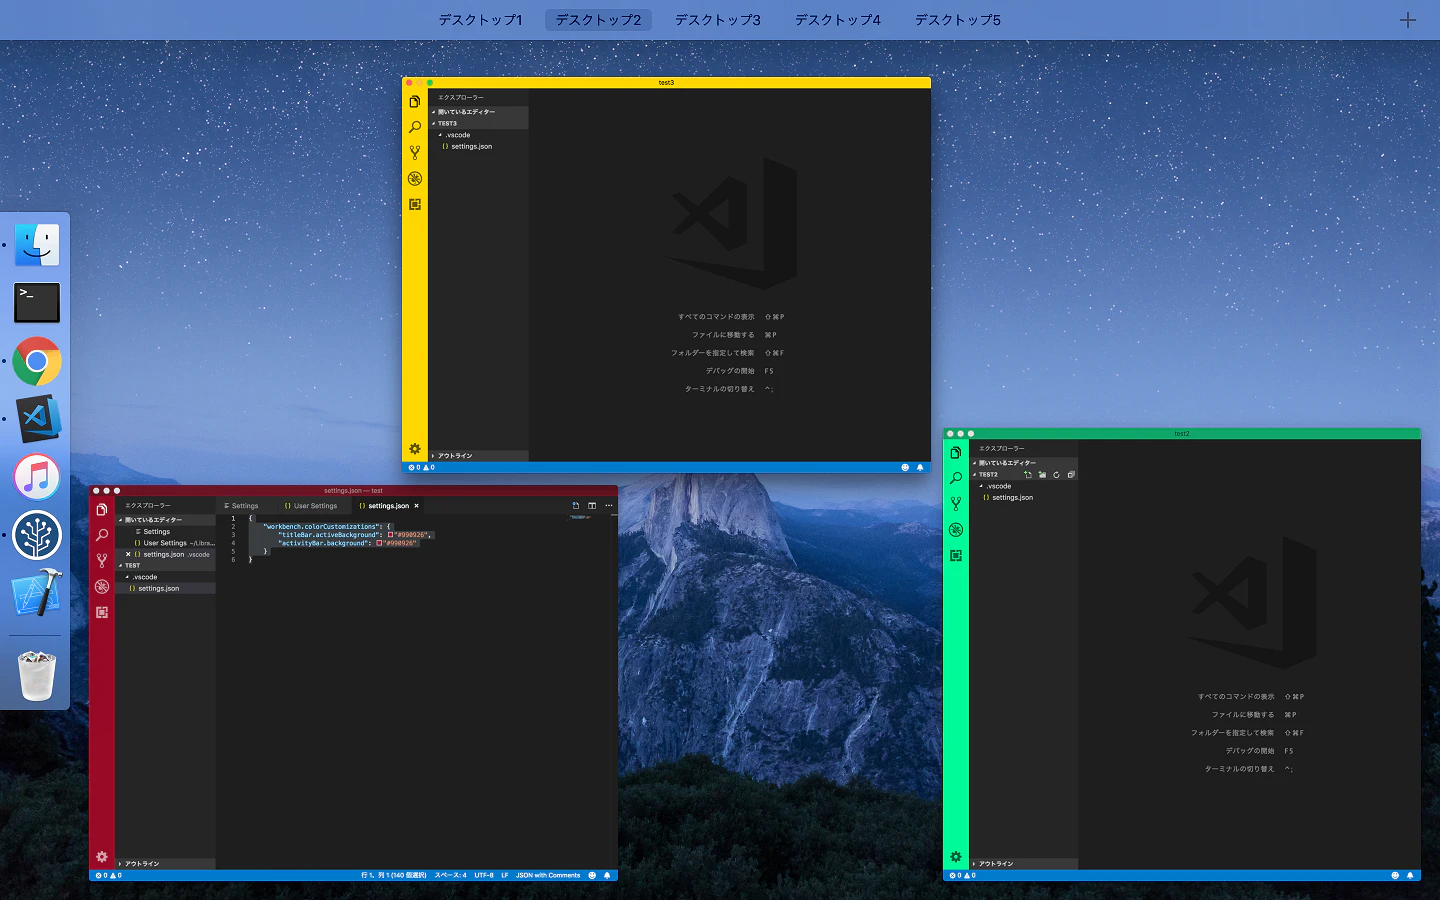Open Extensions icon in yellow test3 window
1440x900 pixels.
(x=415, y=204)
